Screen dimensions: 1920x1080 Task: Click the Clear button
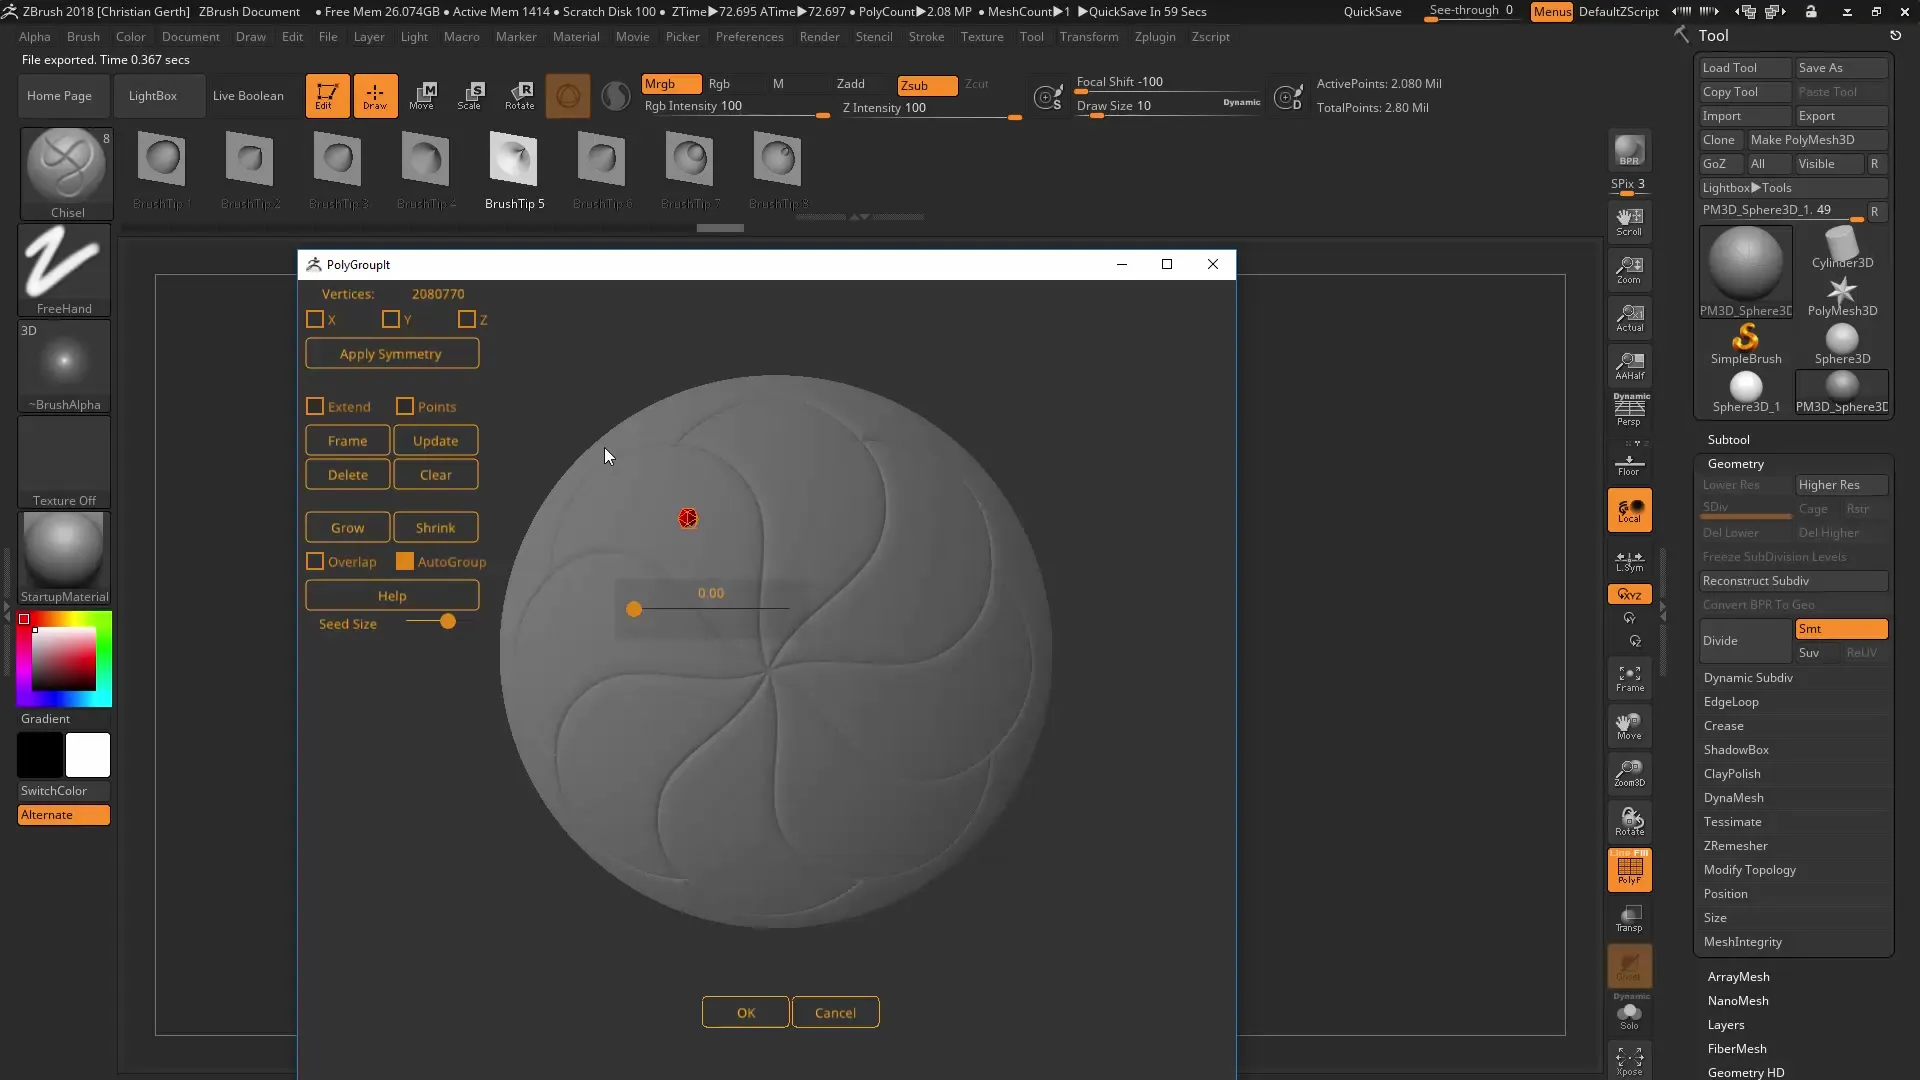(x=435, y=474)
